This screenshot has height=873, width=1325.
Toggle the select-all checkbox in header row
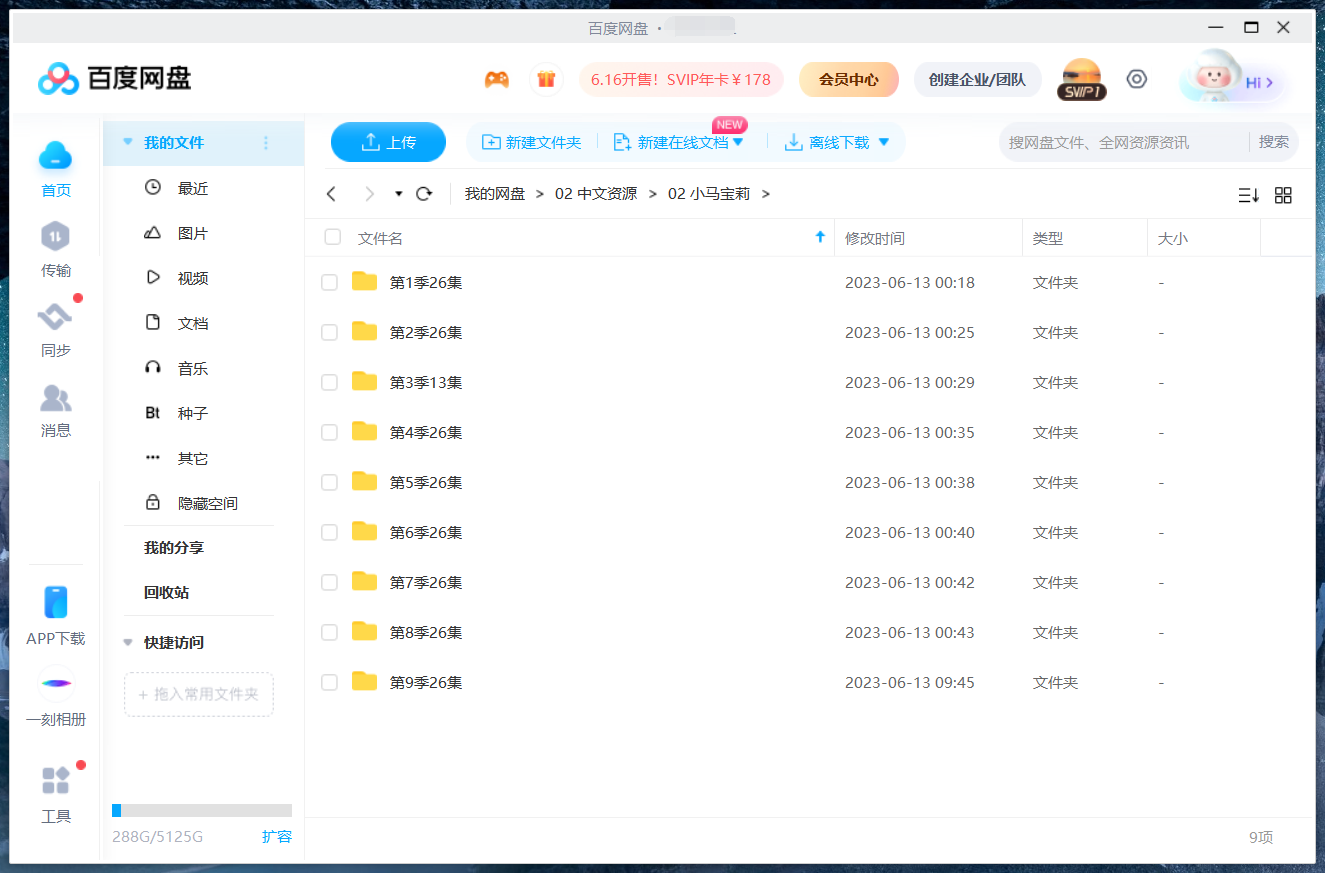(333, 238)
